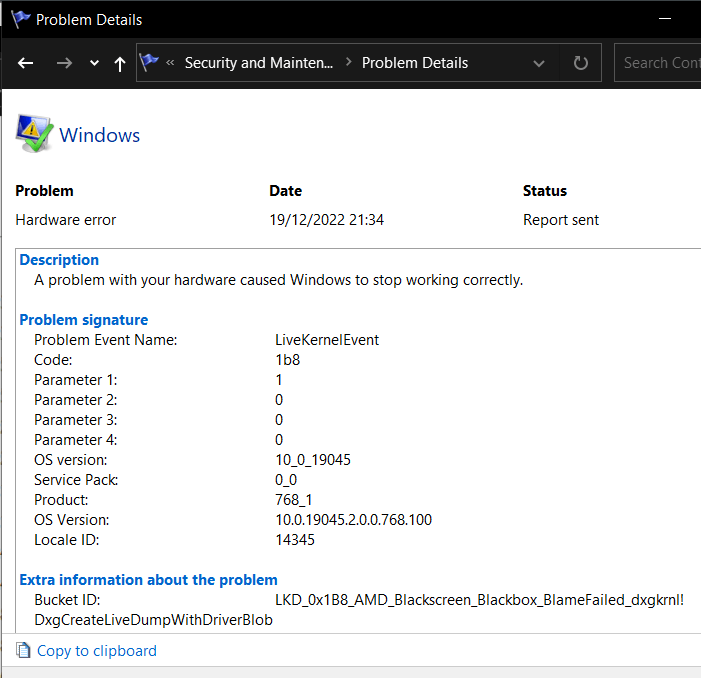The width and height of the screenshot is (701, 678).
Task: Select the Product value 768_1
Action: pyautogui.click(x=294, y=500)
